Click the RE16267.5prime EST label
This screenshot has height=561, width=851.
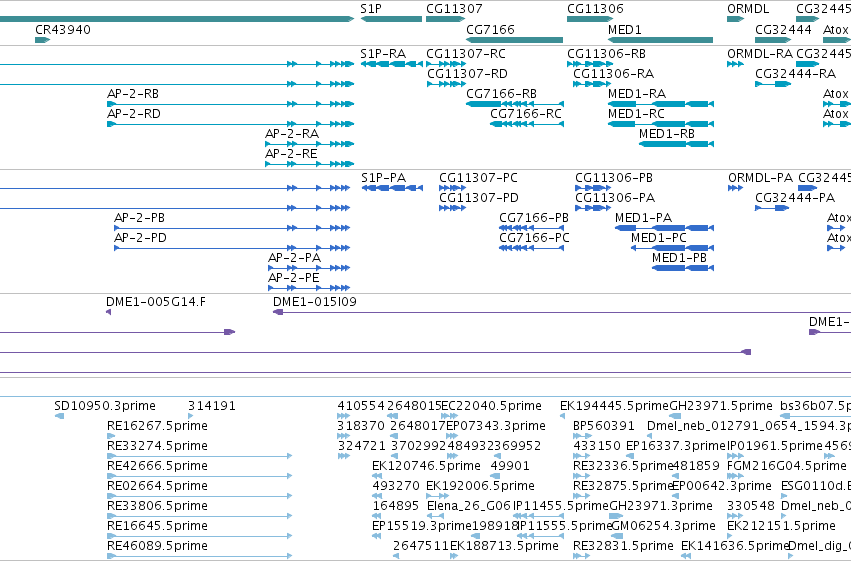click(x=157, y=426)
